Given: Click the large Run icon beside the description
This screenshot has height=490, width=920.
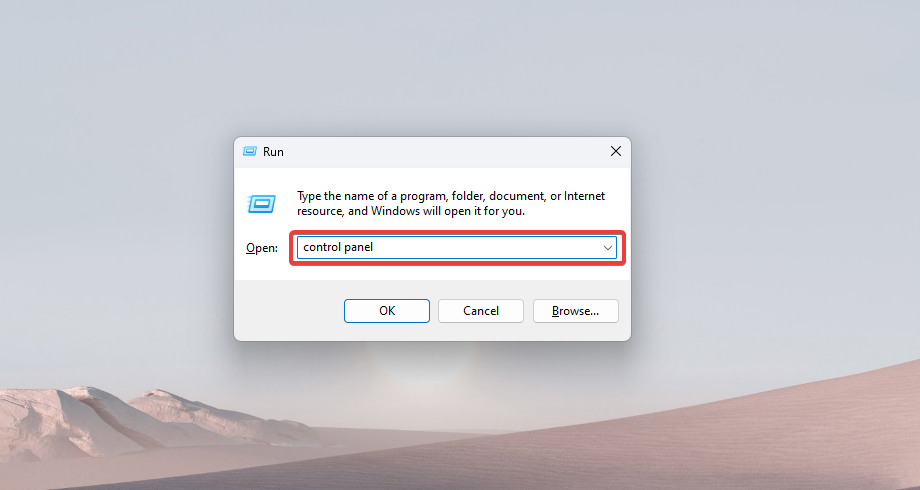Looking at the screenshot, I should (x=261, y=204).
